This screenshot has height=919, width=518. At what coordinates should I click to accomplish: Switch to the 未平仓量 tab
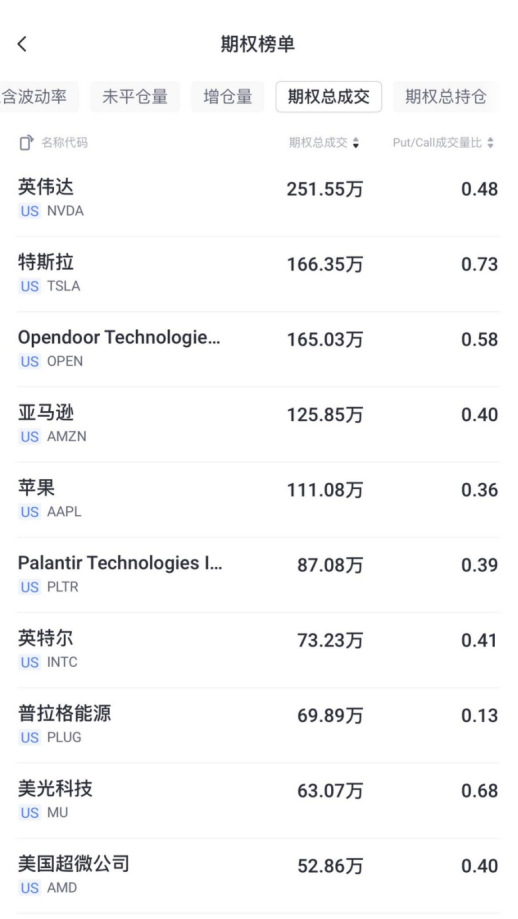point(135,97)
